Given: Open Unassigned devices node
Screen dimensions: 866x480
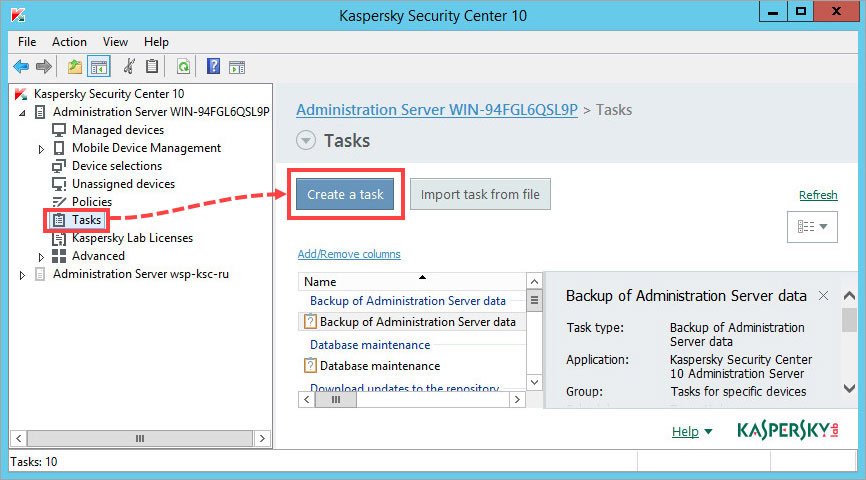Looking at the screenshot, I should click(x=123, y=184).
